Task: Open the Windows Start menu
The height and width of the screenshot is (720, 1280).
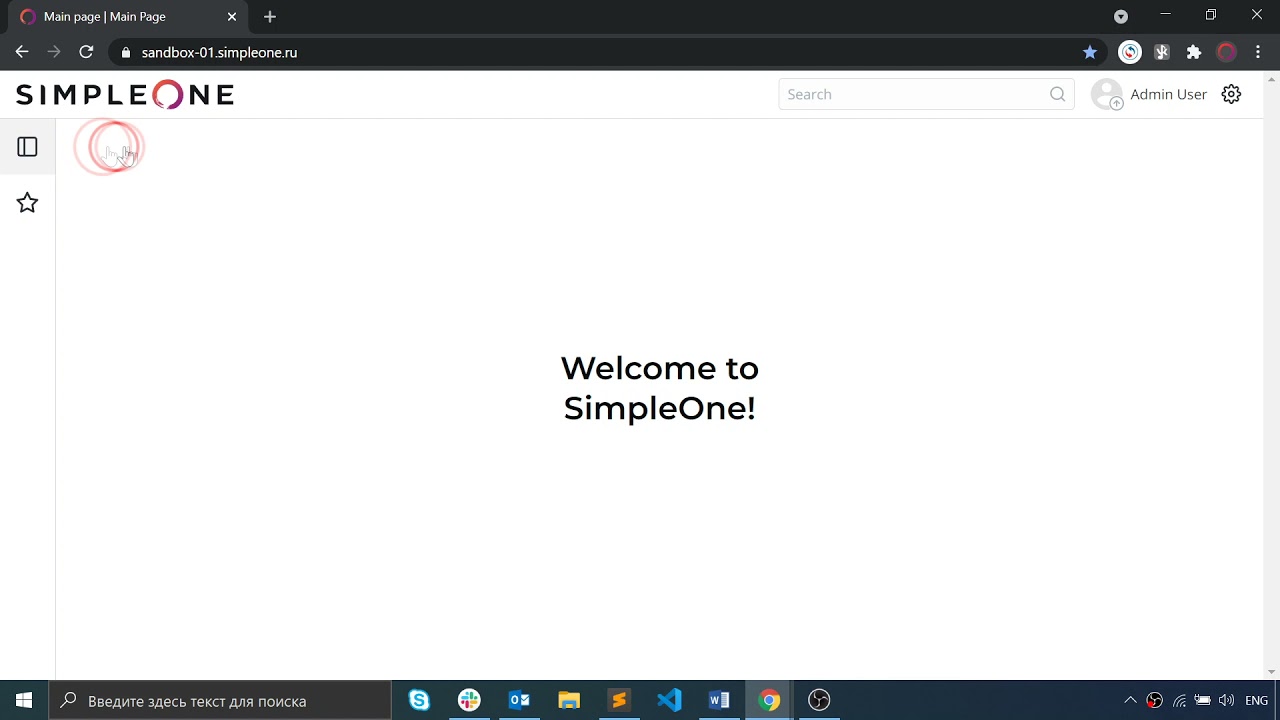Action: (x=24, y=701)
